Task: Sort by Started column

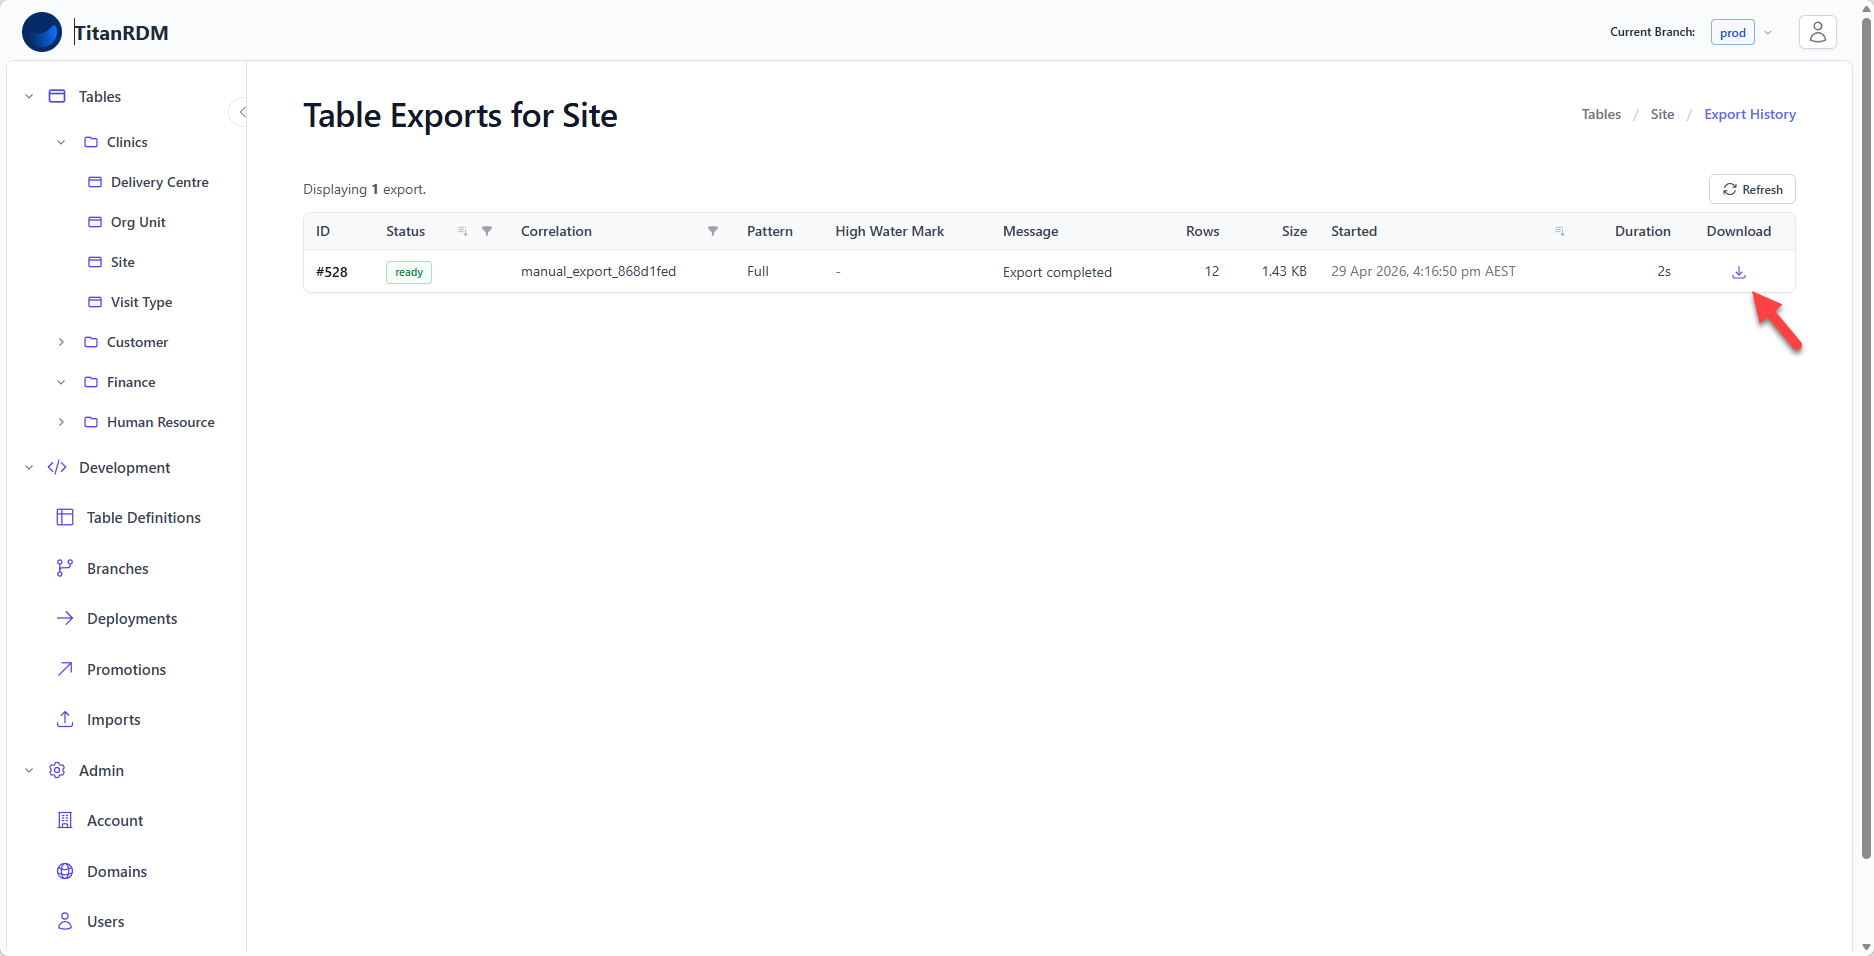Action: coord(1559,231)
